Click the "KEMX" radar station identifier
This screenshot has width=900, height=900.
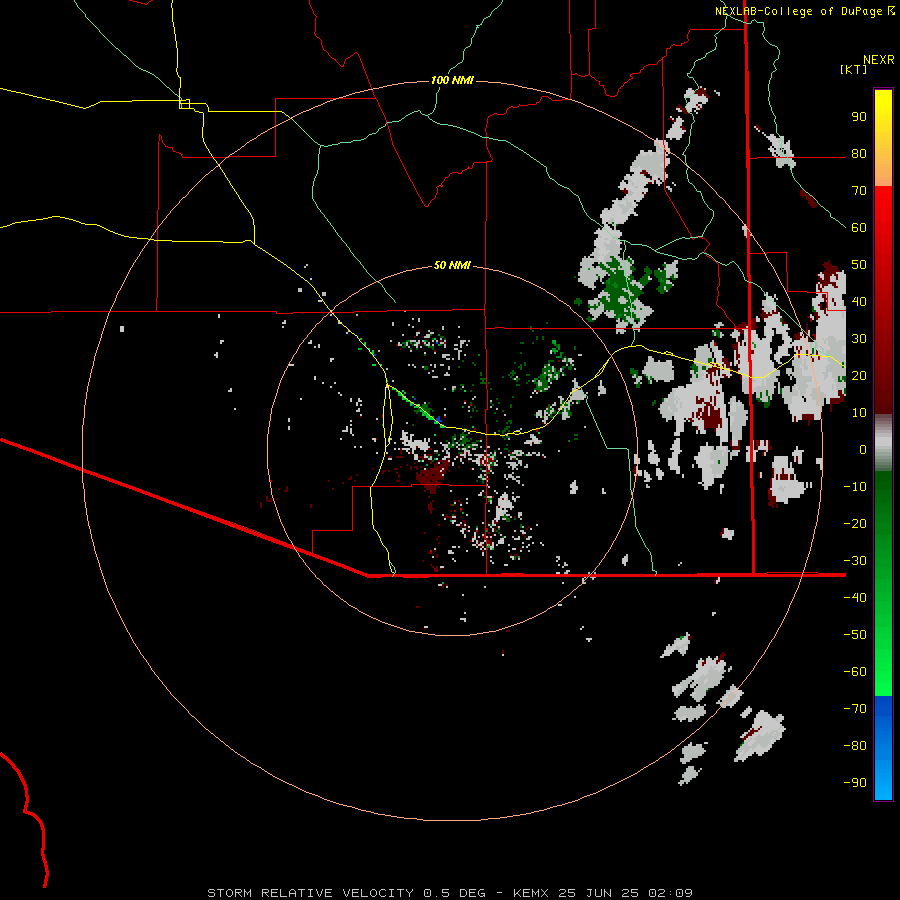tap(531, 893)
